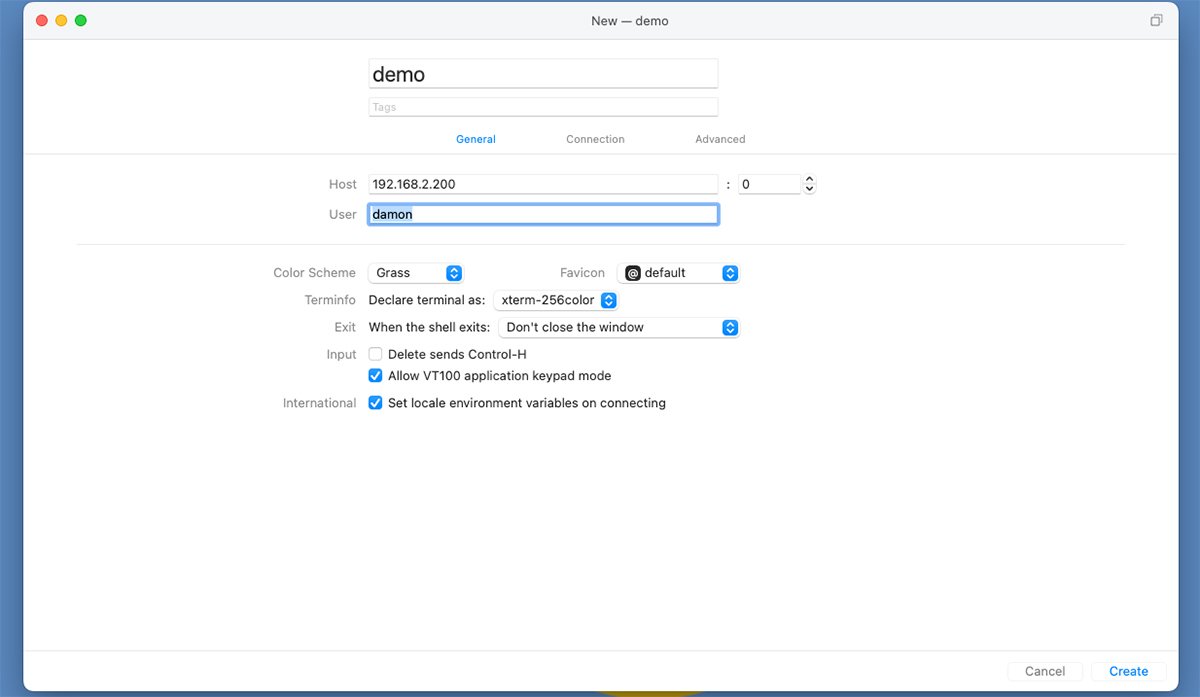Click the yellow minimize window button

61,20
